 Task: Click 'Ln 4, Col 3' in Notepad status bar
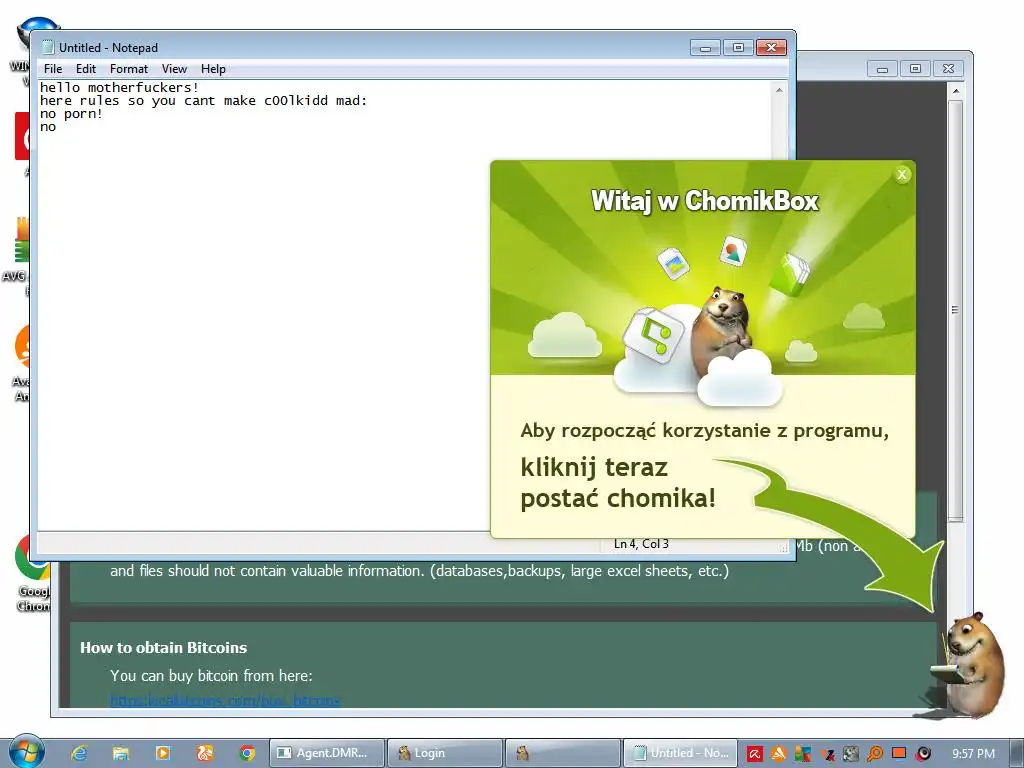641,543
